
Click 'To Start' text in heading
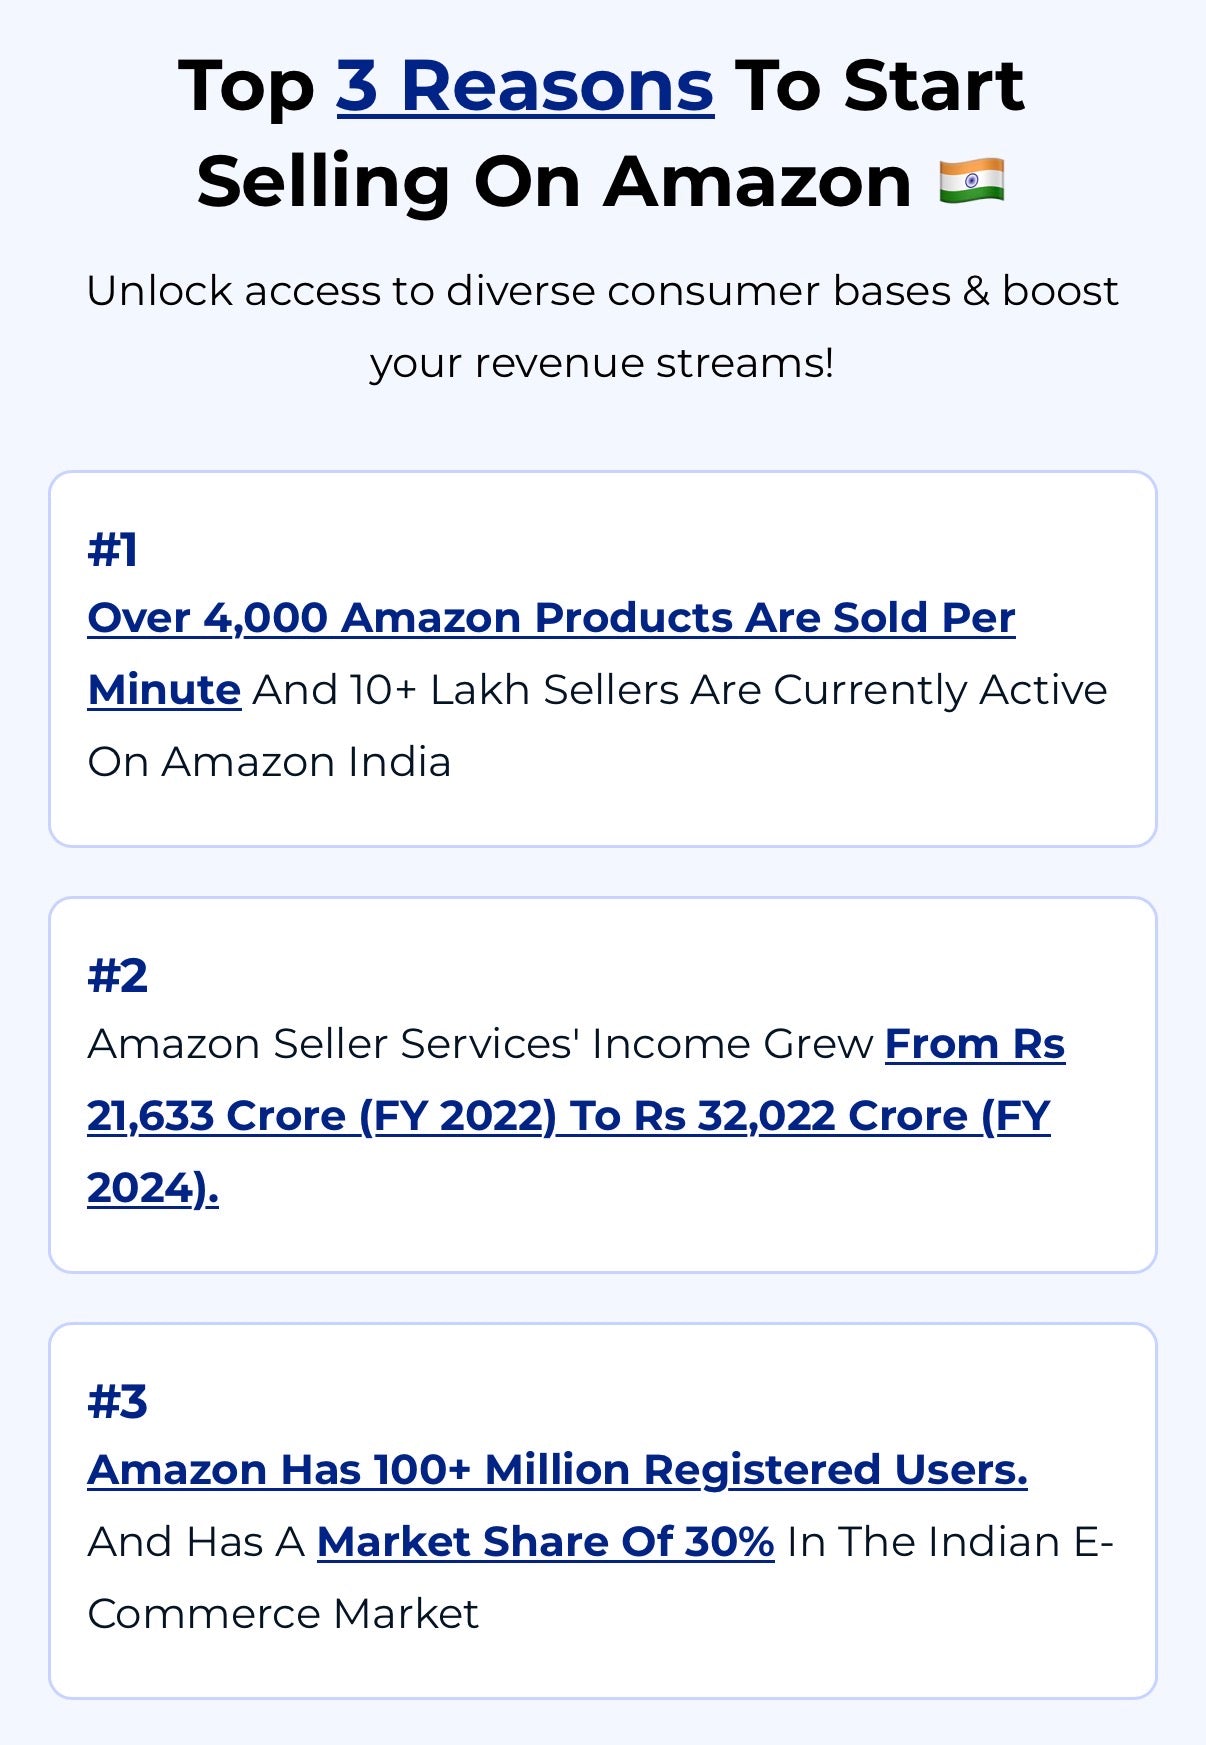(879, 86)
